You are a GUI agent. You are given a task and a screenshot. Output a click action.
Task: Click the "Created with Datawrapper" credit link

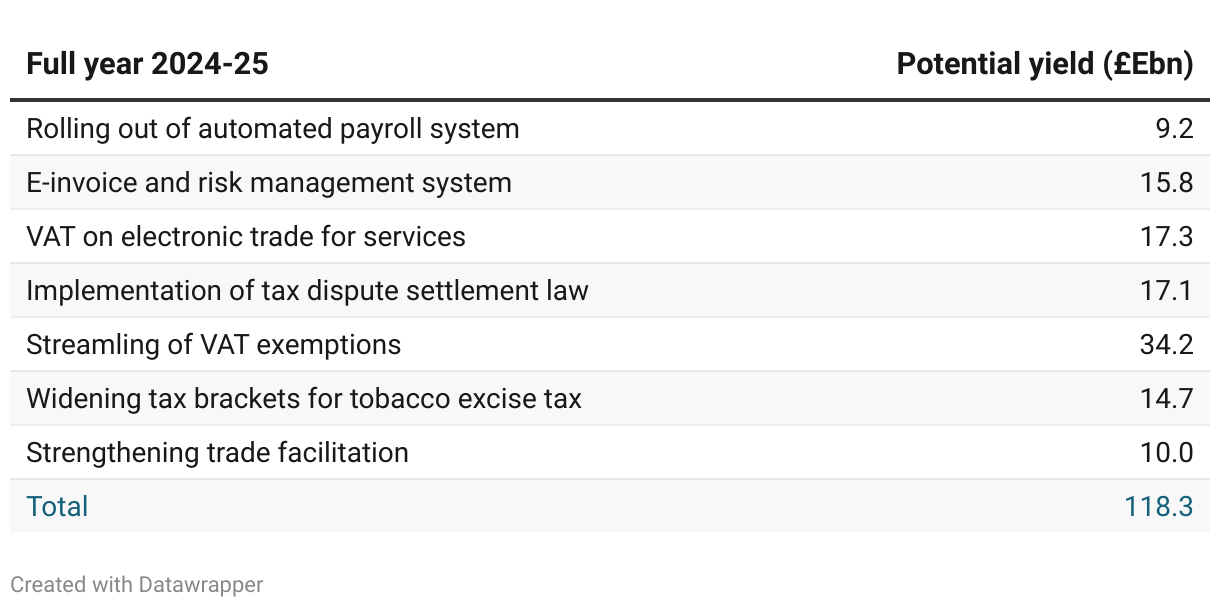[137, 585]
